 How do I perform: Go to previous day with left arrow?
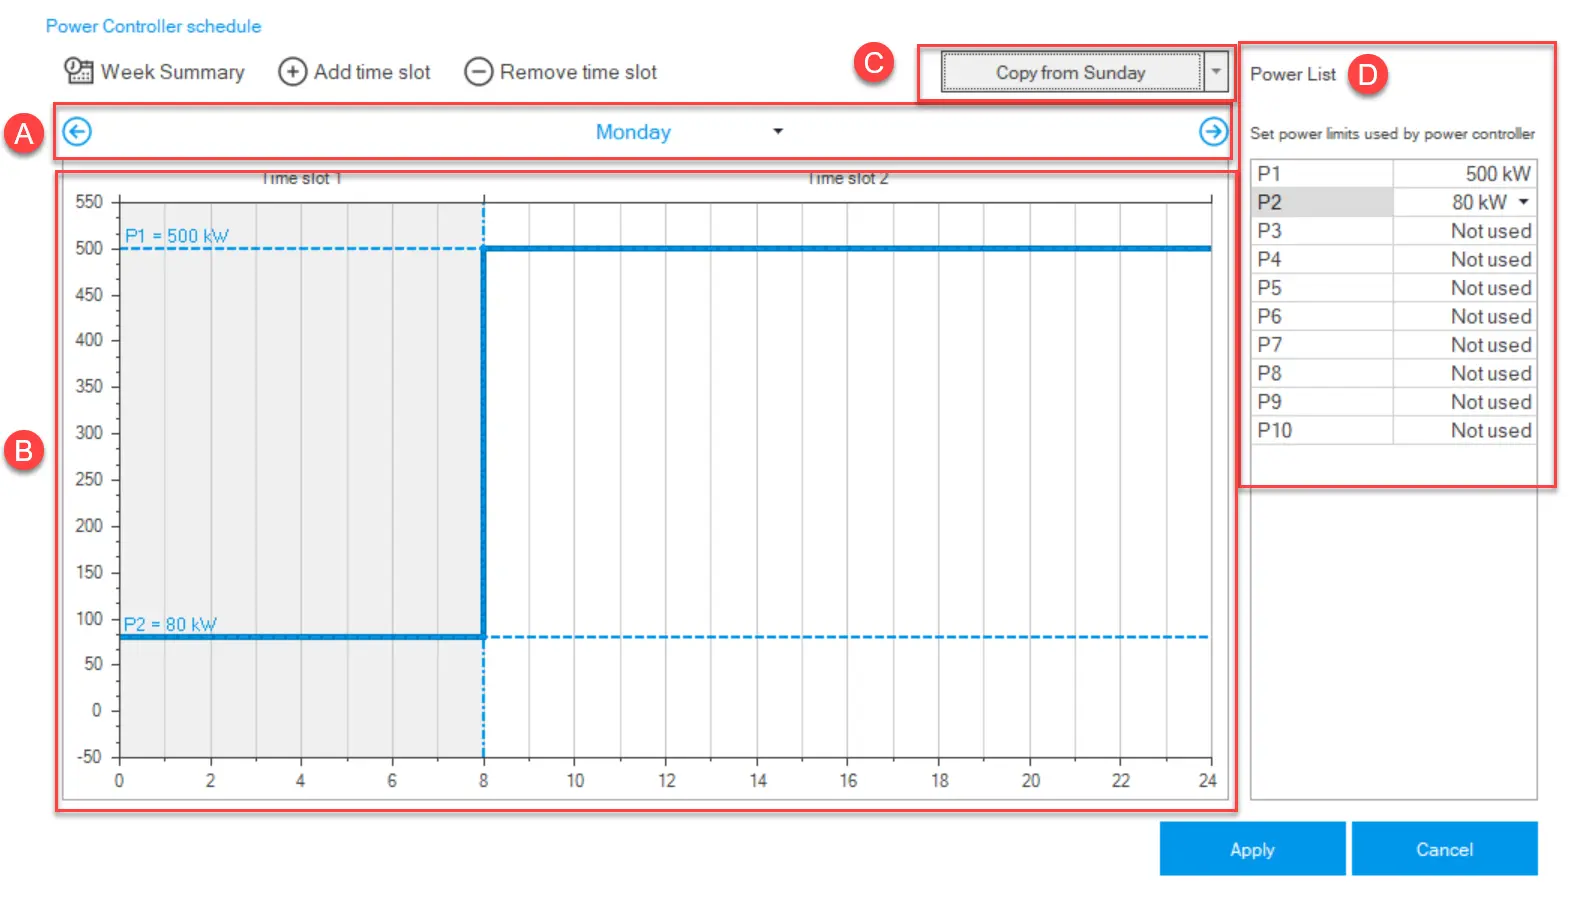(x=77, y=131)
